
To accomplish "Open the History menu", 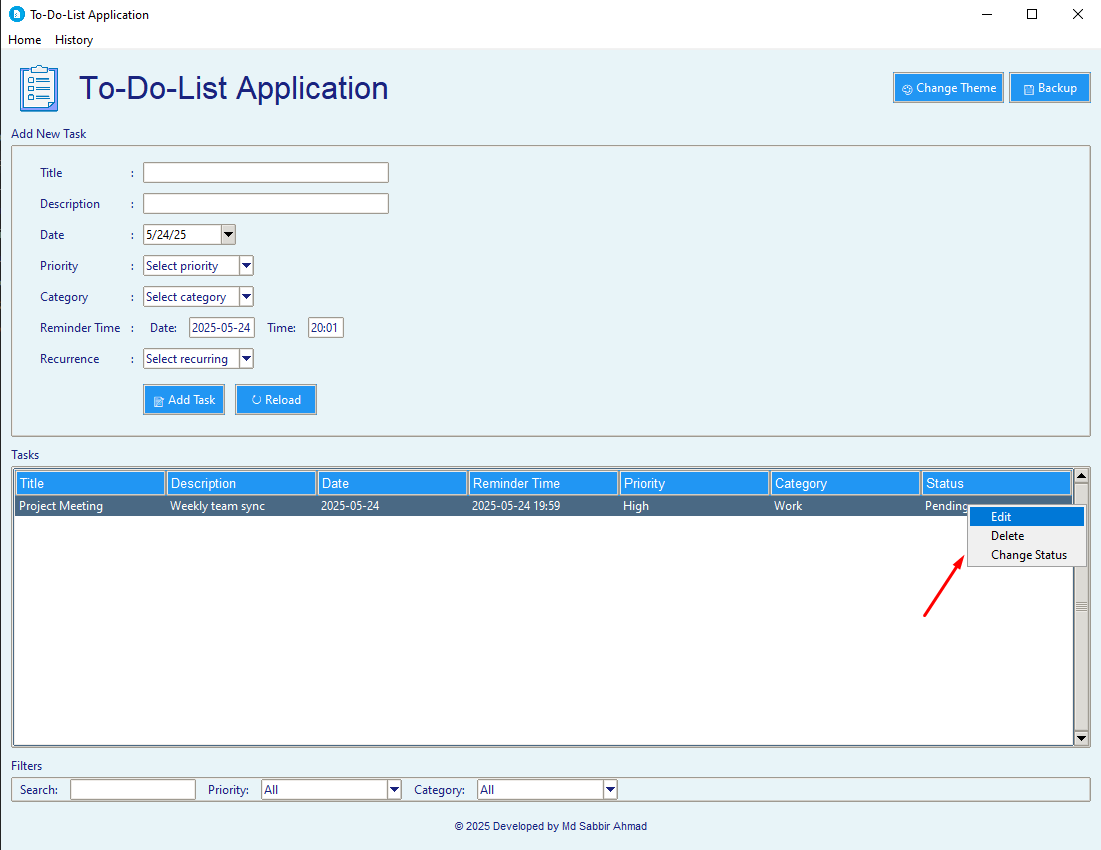I will click(x=74, y=40).
